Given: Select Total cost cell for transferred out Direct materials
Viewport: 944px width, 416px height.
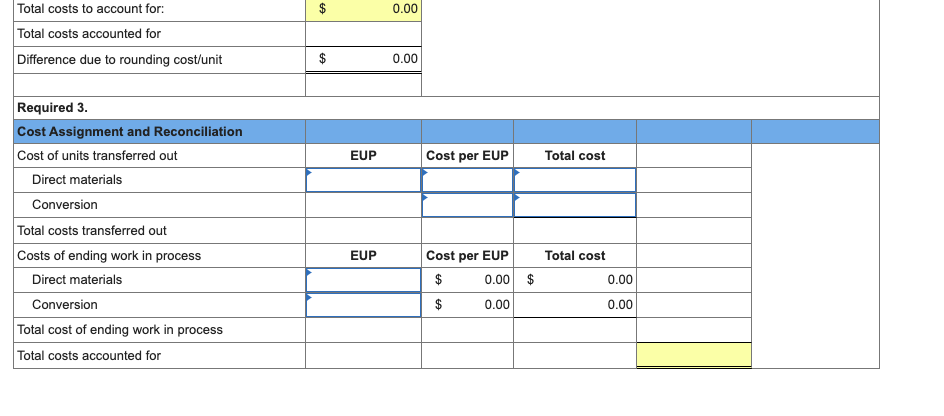Looking at the screenshot, I should pyautogui.click(x=574, y=180).
